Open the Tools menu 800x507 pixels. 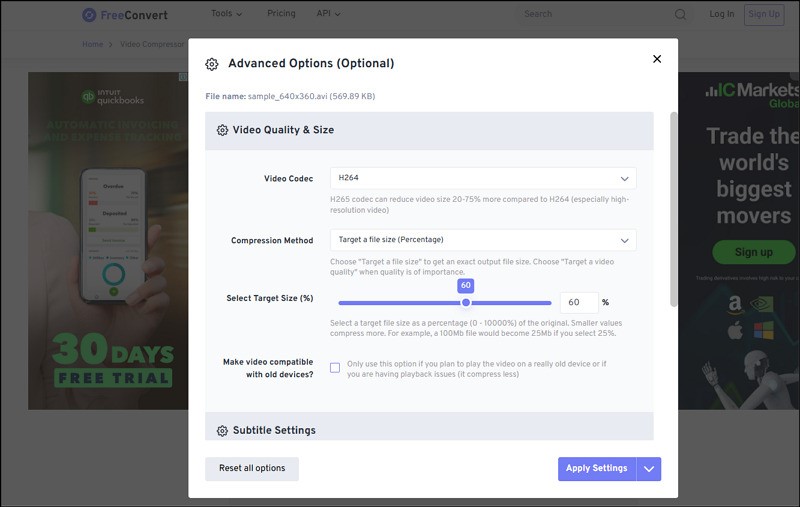pyautogui.click(x=227, y=14)
